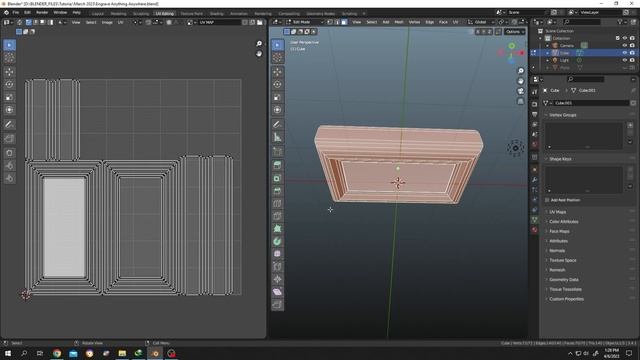The height and width of the screenshot is (360, 640).
Task: Open the Object Data properties tab icon
Action: (x=535, y=220)
